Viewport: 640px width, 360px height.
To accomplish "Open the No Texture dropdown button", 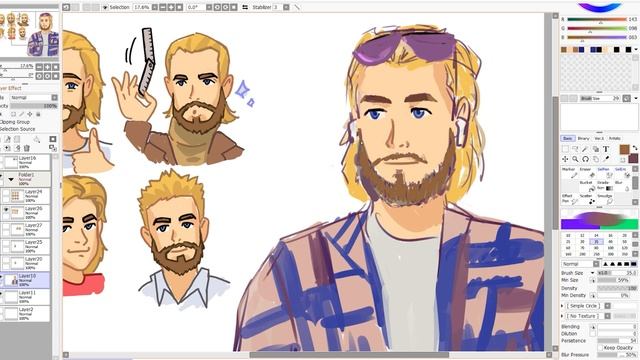I will (x=607, y=316).
